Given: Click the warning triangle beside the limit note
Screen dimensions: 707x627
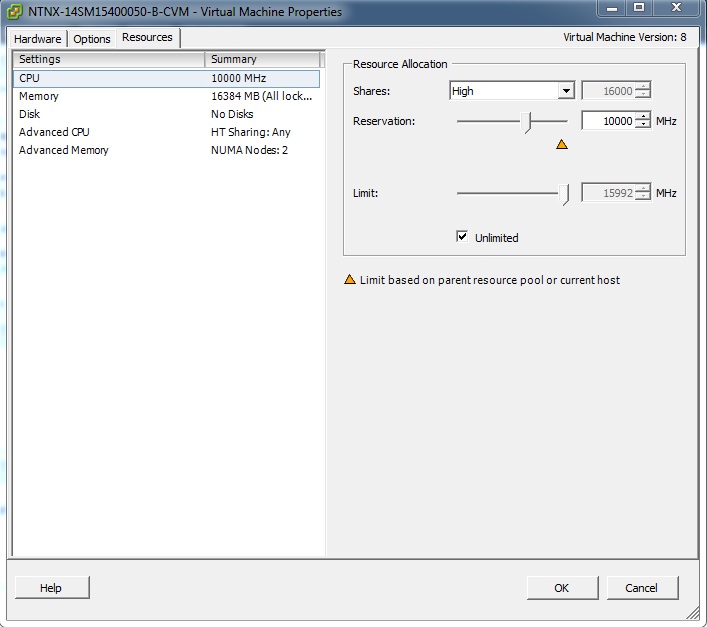Looking at the screenshot, I should click(x=350, y=280).
